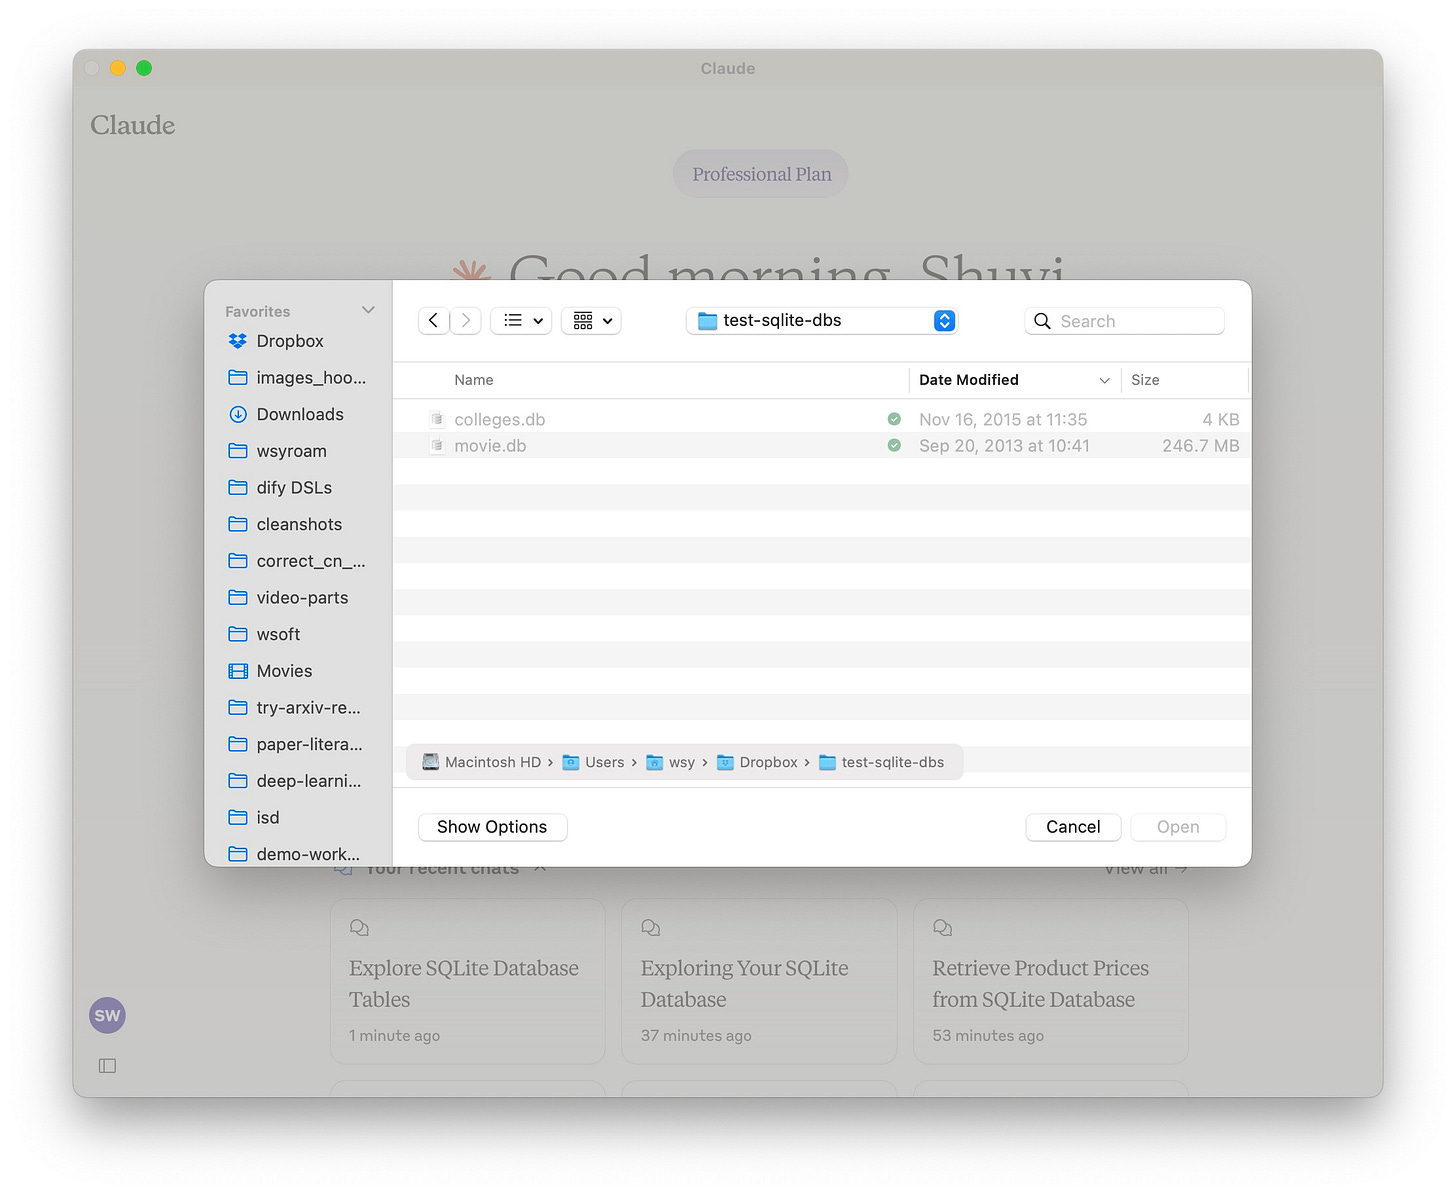The image size is (1456, 1194).
Task: Click the Claude logo text in window
Action: [133, 125]
